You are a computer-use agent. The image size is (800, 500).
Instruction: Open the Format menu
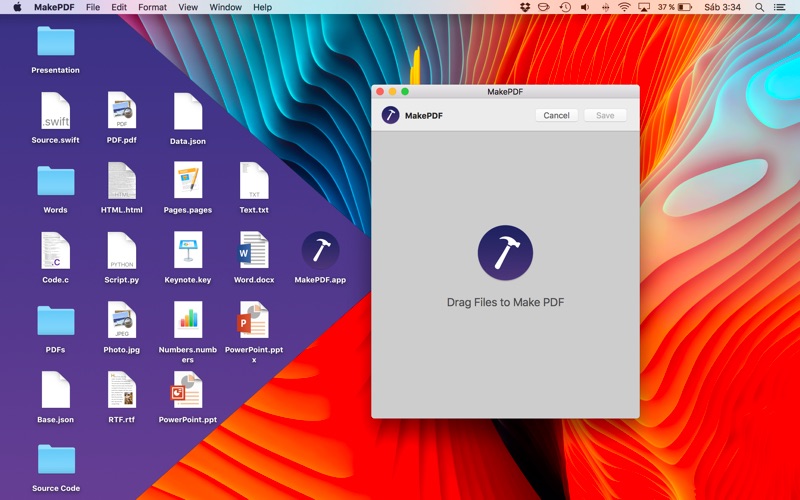click(153, 7)
